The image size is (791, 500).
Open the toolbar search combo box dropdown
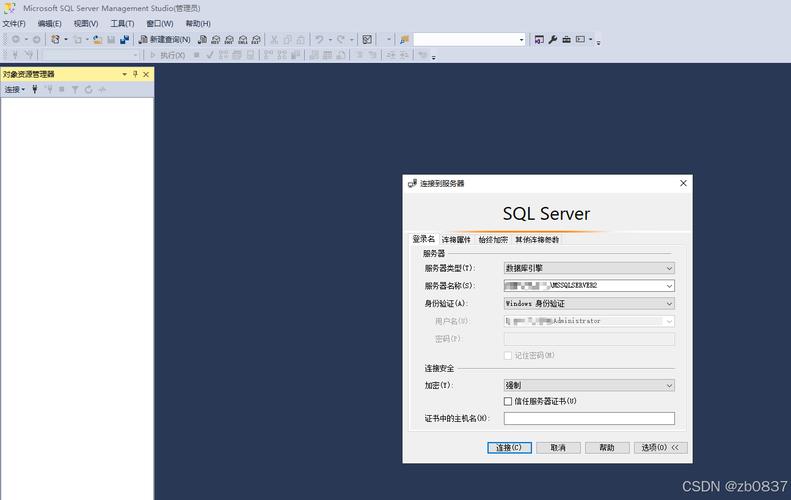[x=521, y=40]
